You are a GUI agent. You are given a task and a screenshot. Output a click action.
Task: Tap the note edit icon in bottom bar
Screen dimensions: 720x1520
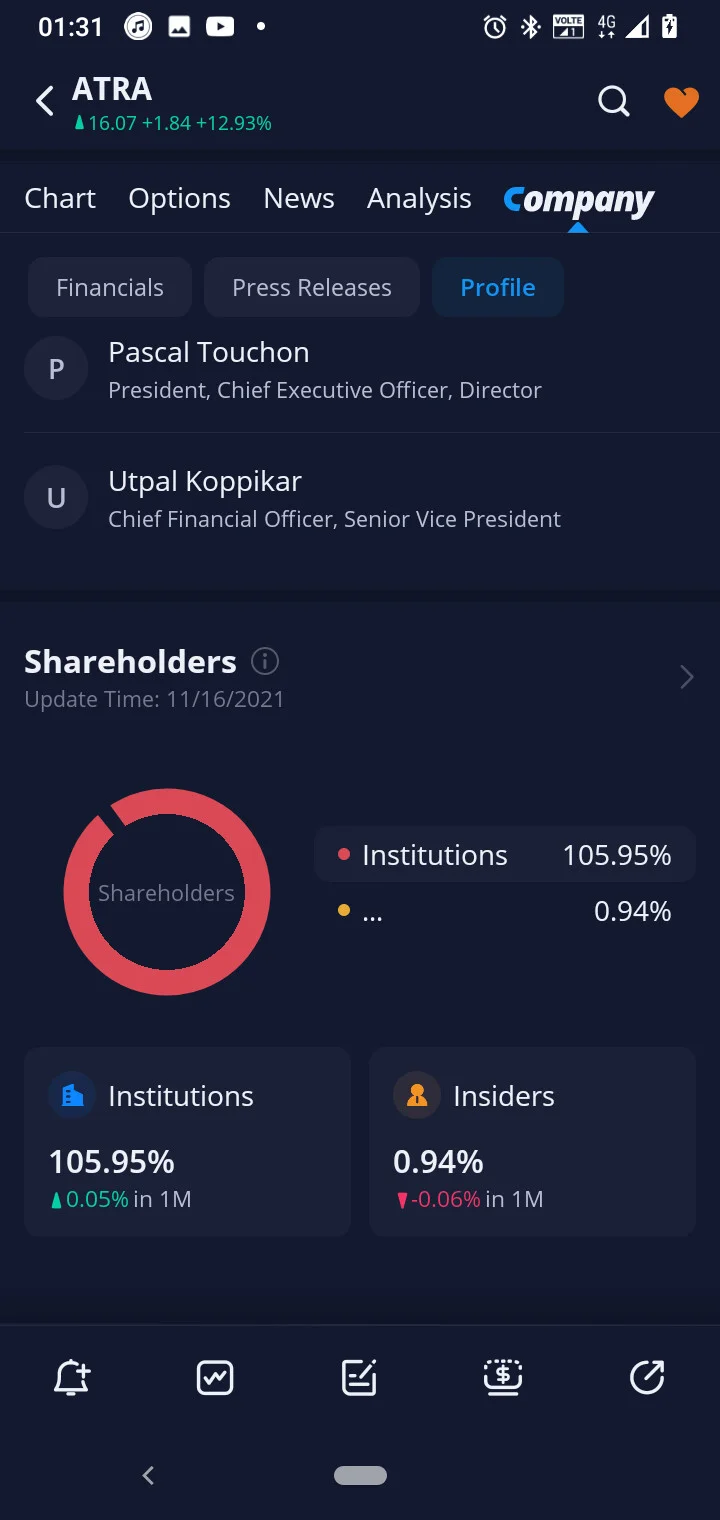pyautogui.click(x=359, y=1378)
